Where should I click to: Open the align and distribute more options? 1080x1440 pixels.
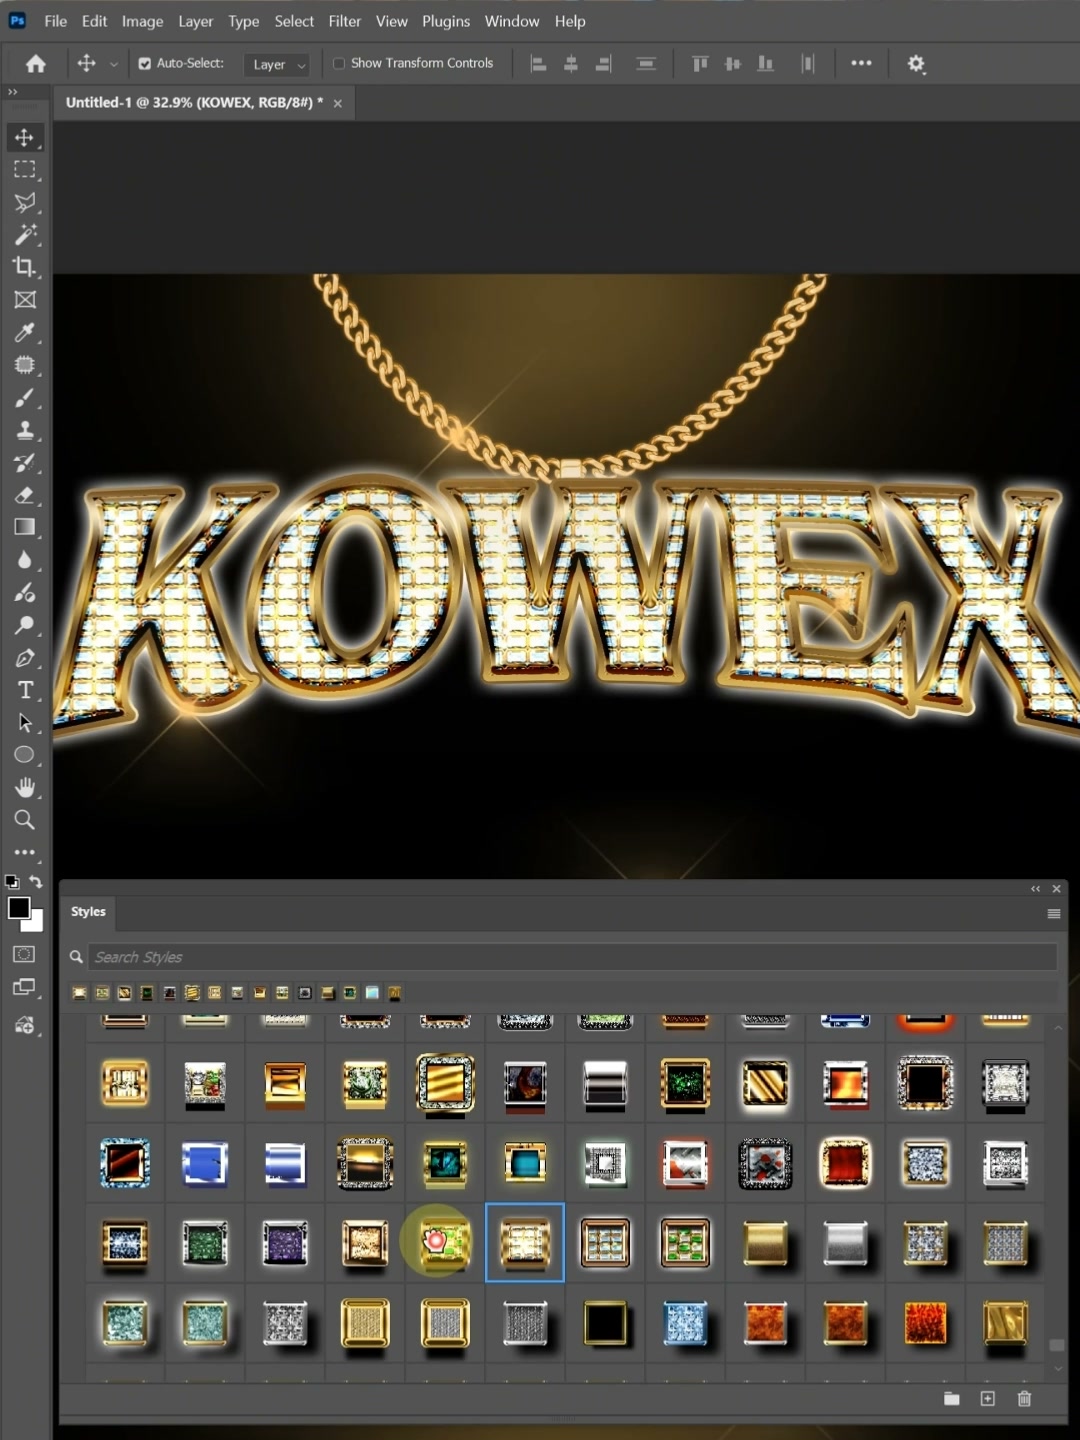pyautogui.click(x=861, y=63)
